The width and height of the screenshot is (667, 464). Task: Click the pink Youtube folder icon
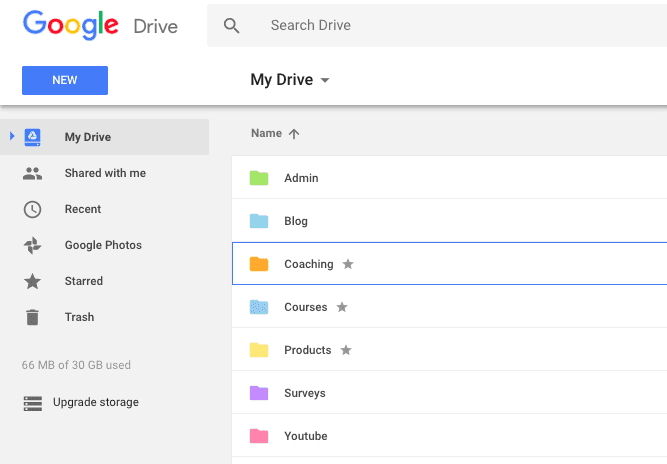pyautogui.click(x=259, y=436)
